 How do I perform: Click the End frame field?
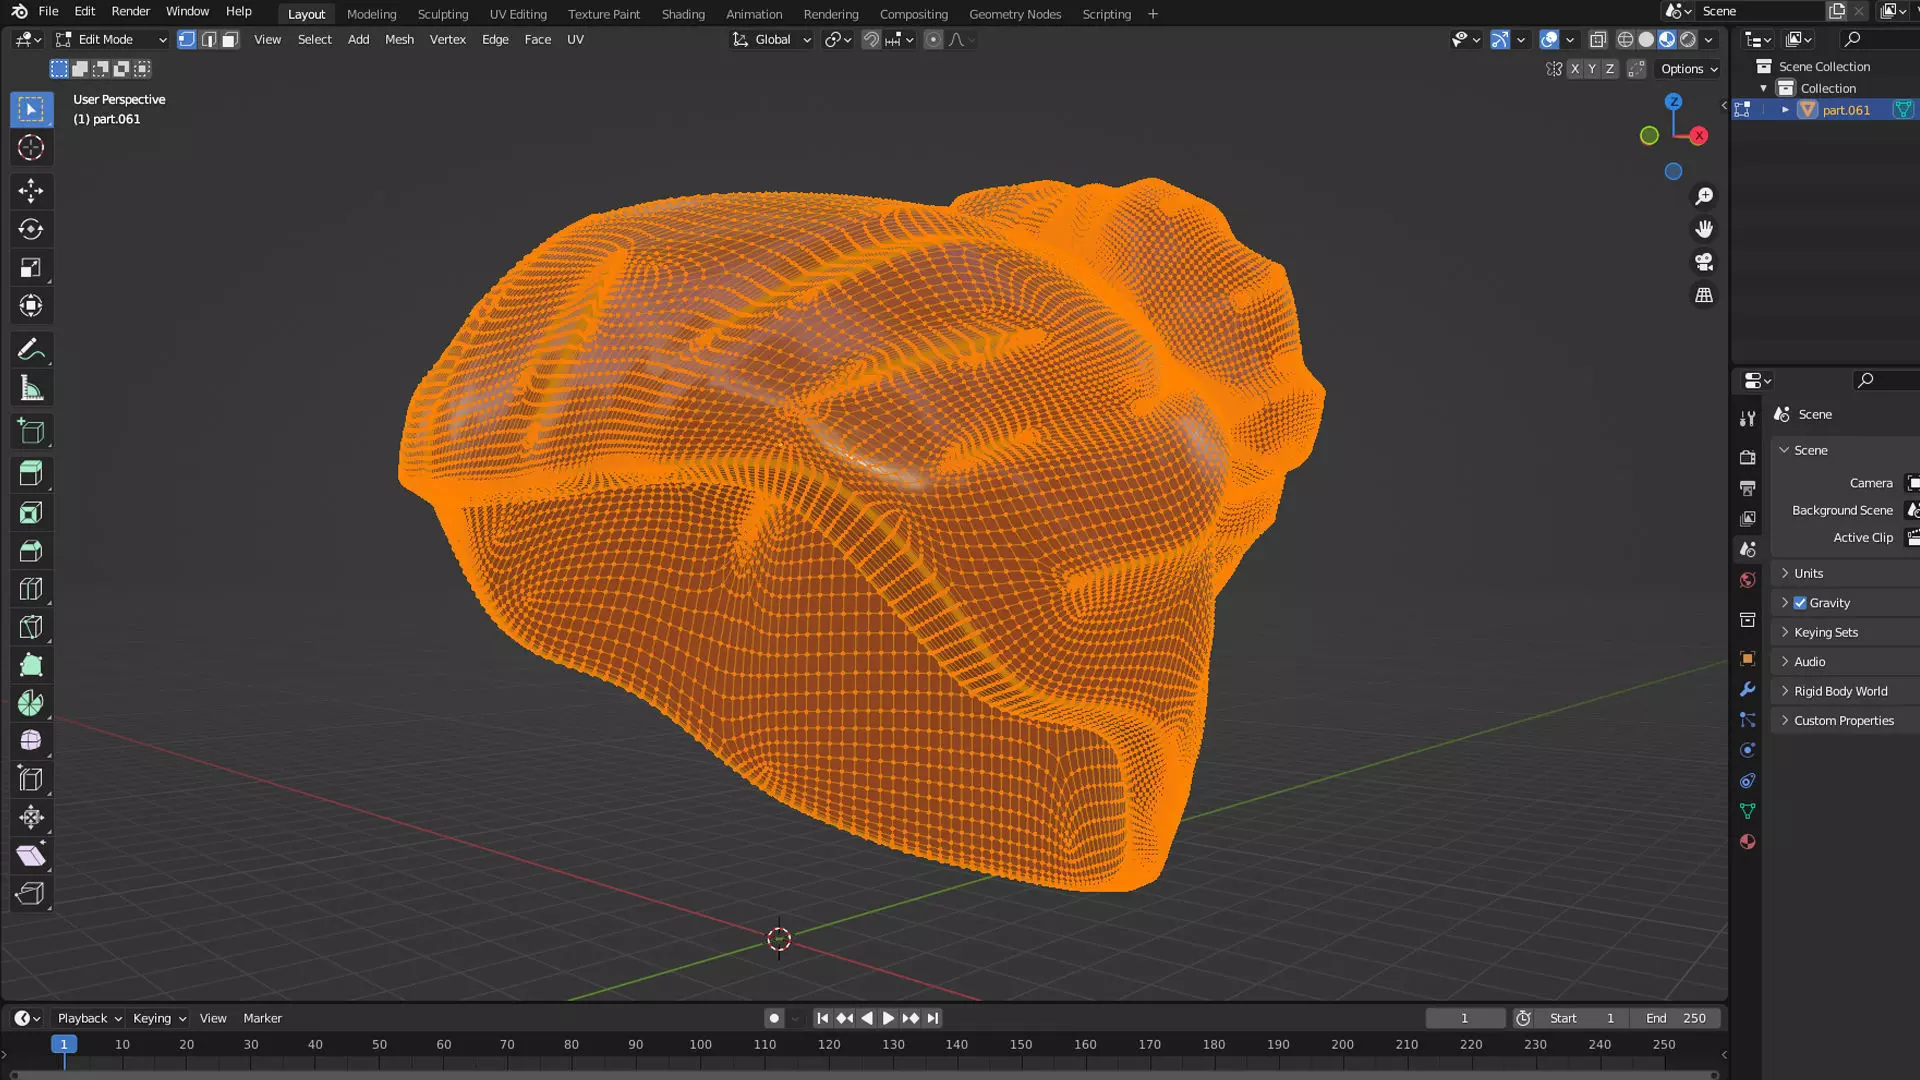(x=1676, y=1018)
